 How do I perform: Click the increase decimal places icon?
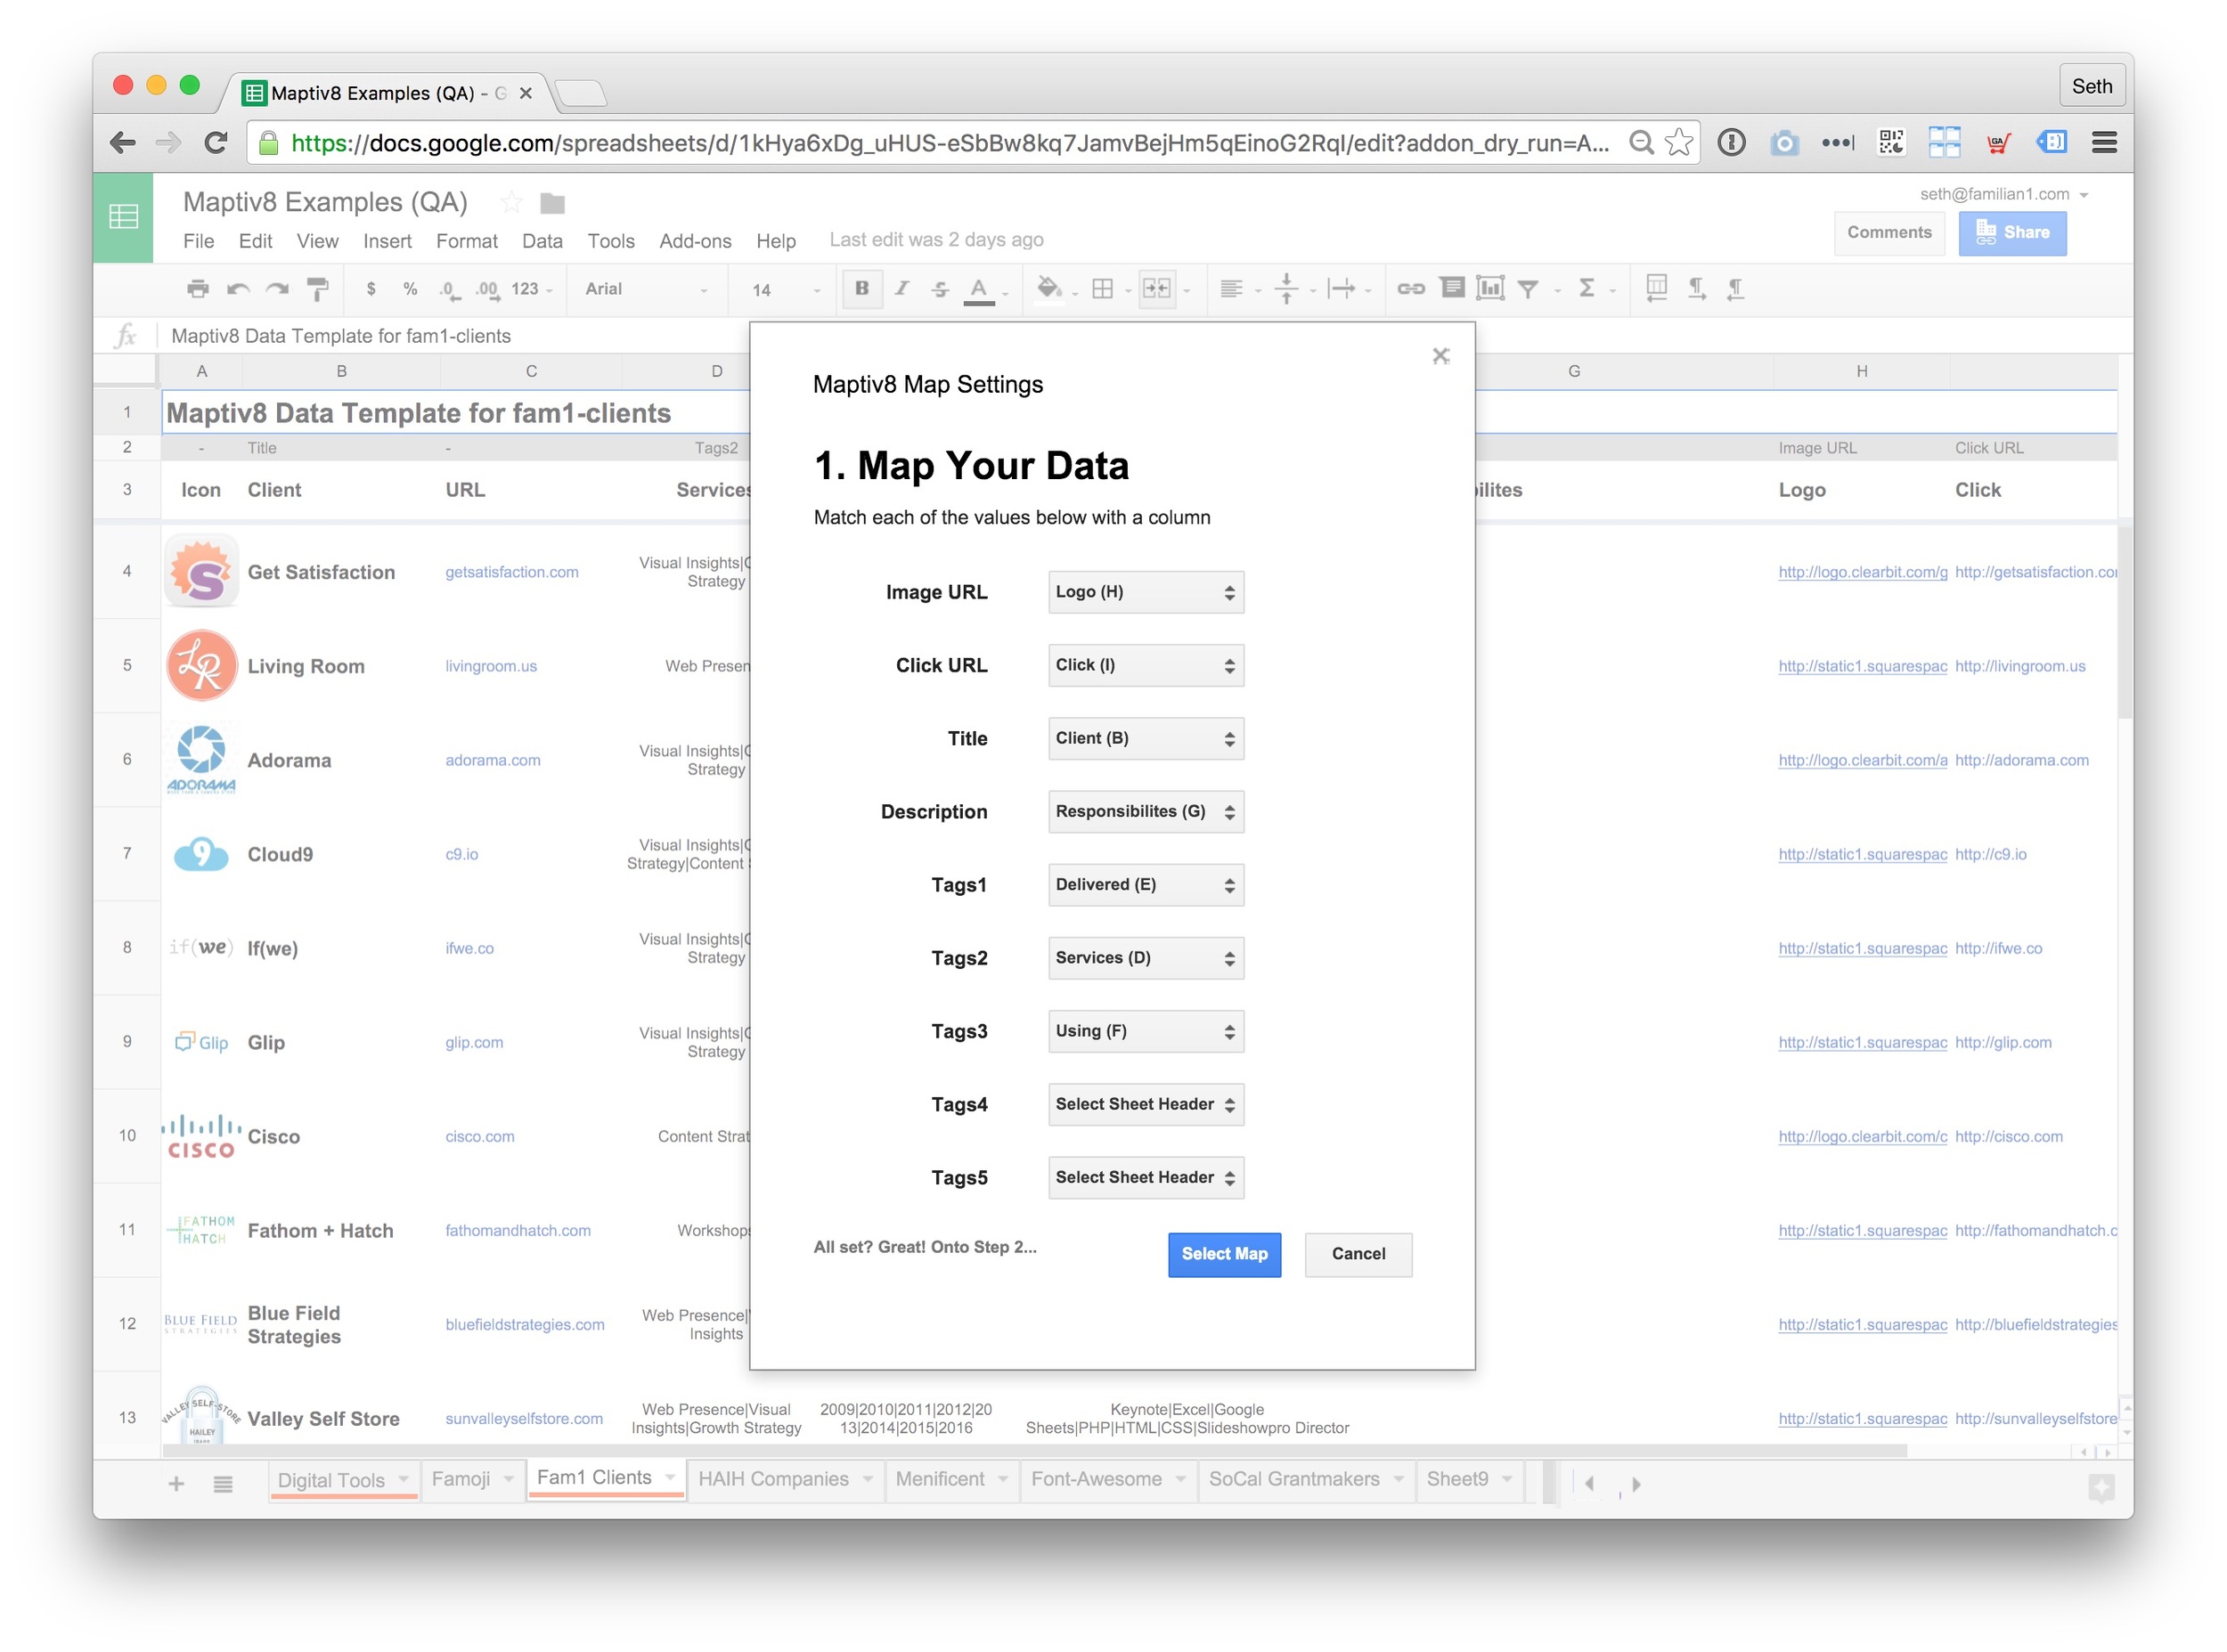(x=487, y=290)
